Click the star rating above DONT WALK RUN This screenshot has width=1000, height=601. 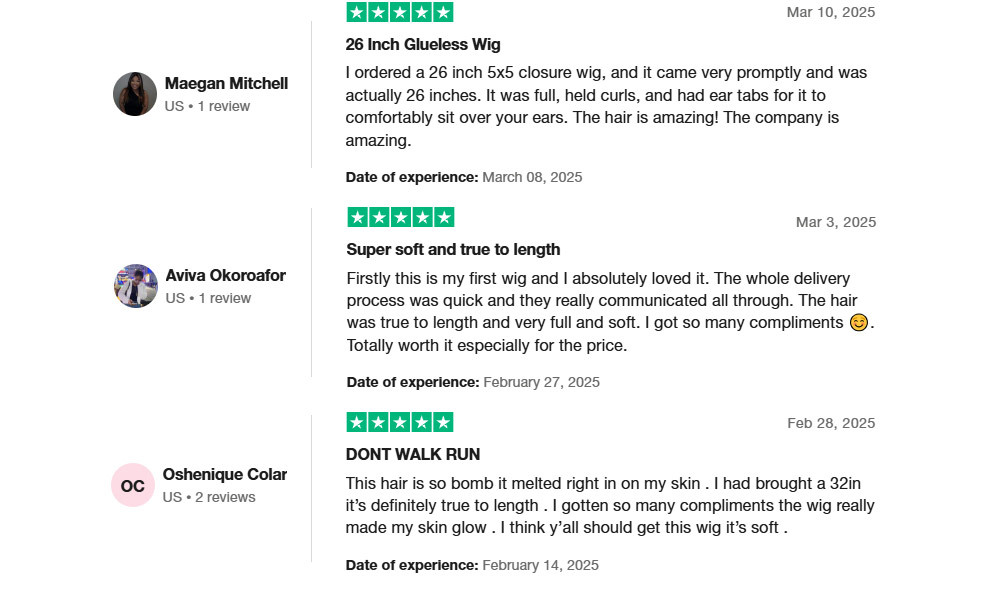pos(400,422)
